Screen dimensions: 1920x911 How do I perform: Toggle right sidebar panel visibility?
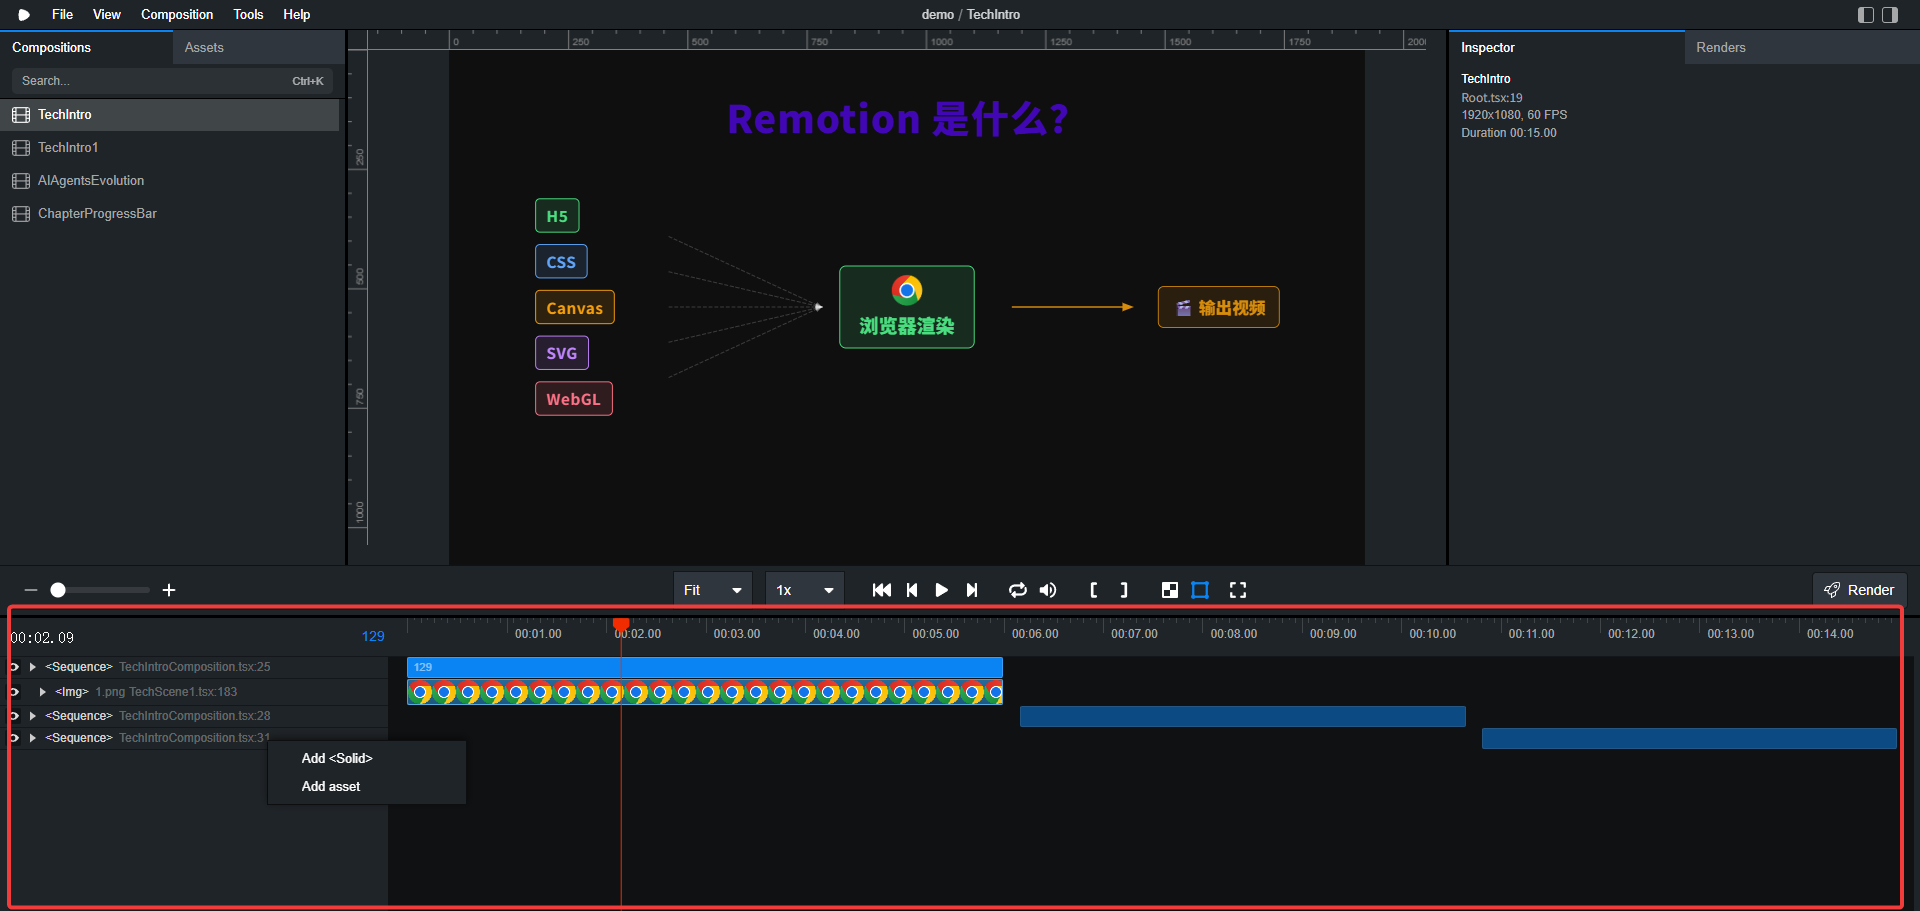click(x=1890, y=15)
